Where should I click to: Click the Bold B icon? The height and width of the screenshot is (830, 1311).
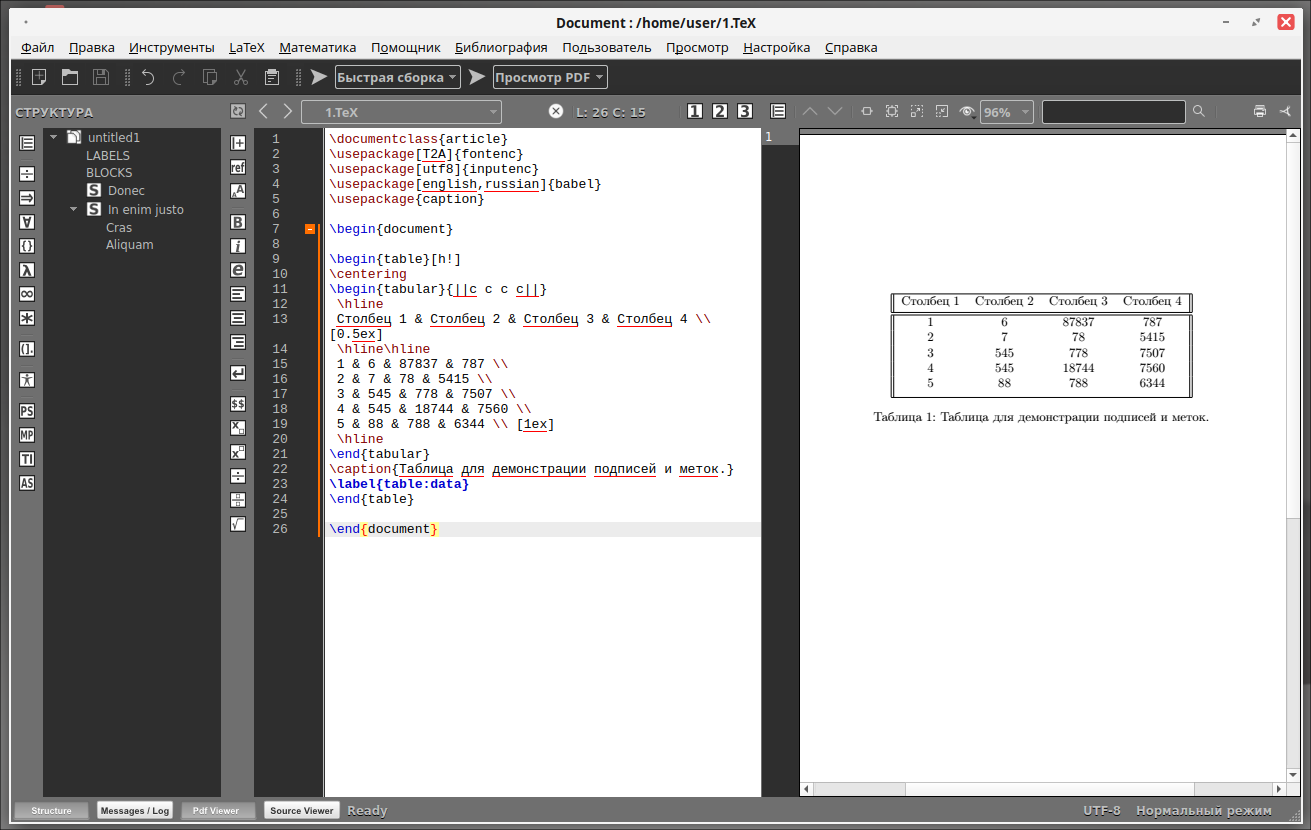point(238,221)
